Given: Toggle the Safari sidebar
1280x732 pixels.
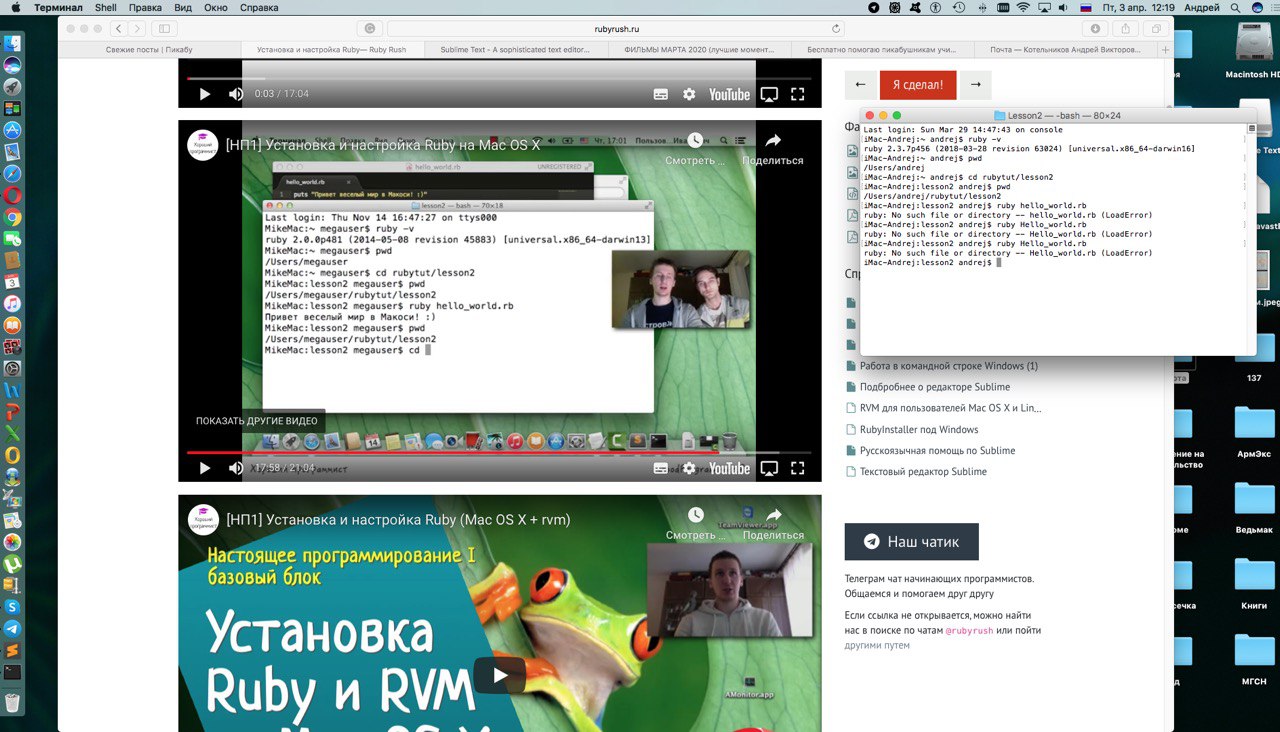Looking at the screenshot, I should point(165,29).
